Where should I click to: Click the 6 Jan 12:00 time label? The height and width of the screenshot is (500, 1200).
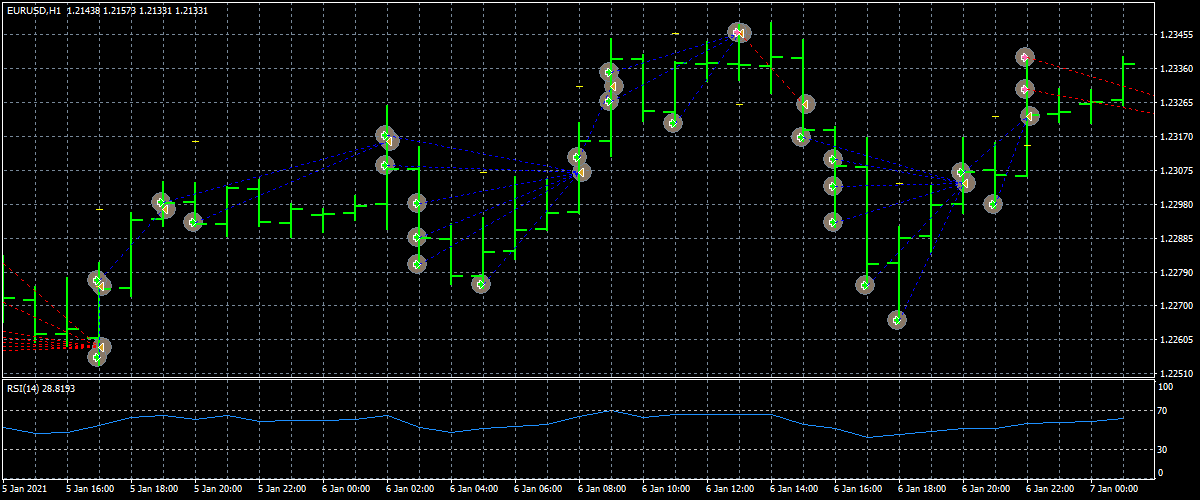(x=730, y=490)
